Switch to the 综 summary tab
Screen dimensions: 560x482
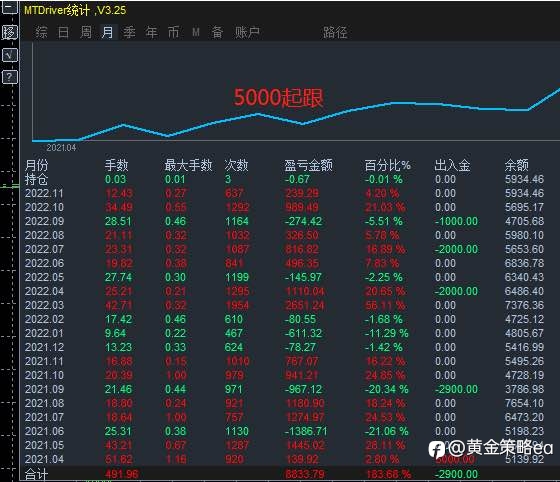click(x=41, y=32)
